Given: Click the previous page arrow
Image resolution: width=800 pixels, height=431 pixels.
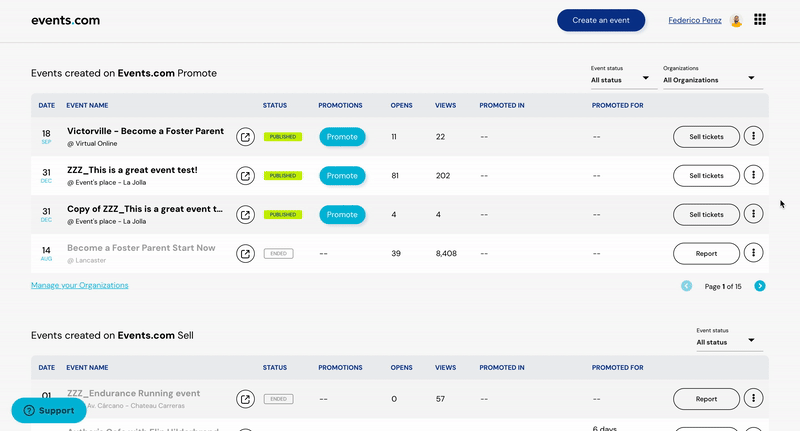Looking at the screenshot, I should coord(687,286).
